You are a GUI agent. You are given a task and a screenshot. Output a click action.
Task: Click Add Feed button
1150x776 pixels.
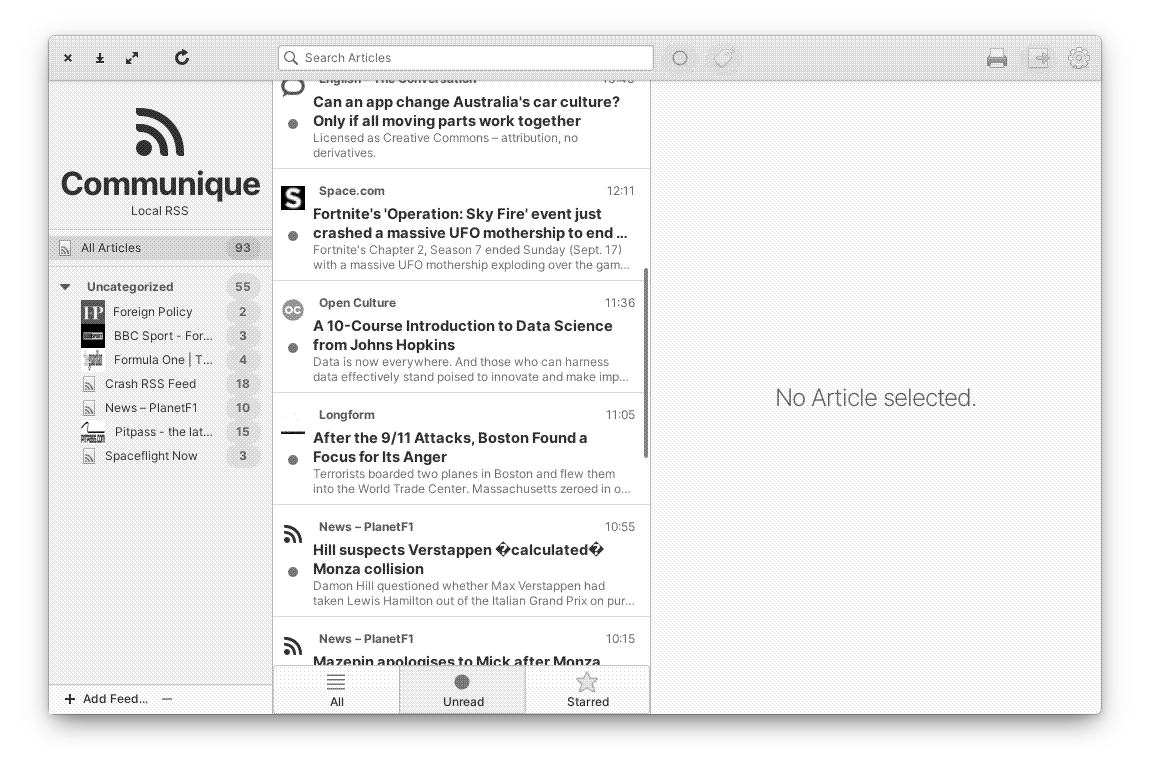(x=106, y=699)
